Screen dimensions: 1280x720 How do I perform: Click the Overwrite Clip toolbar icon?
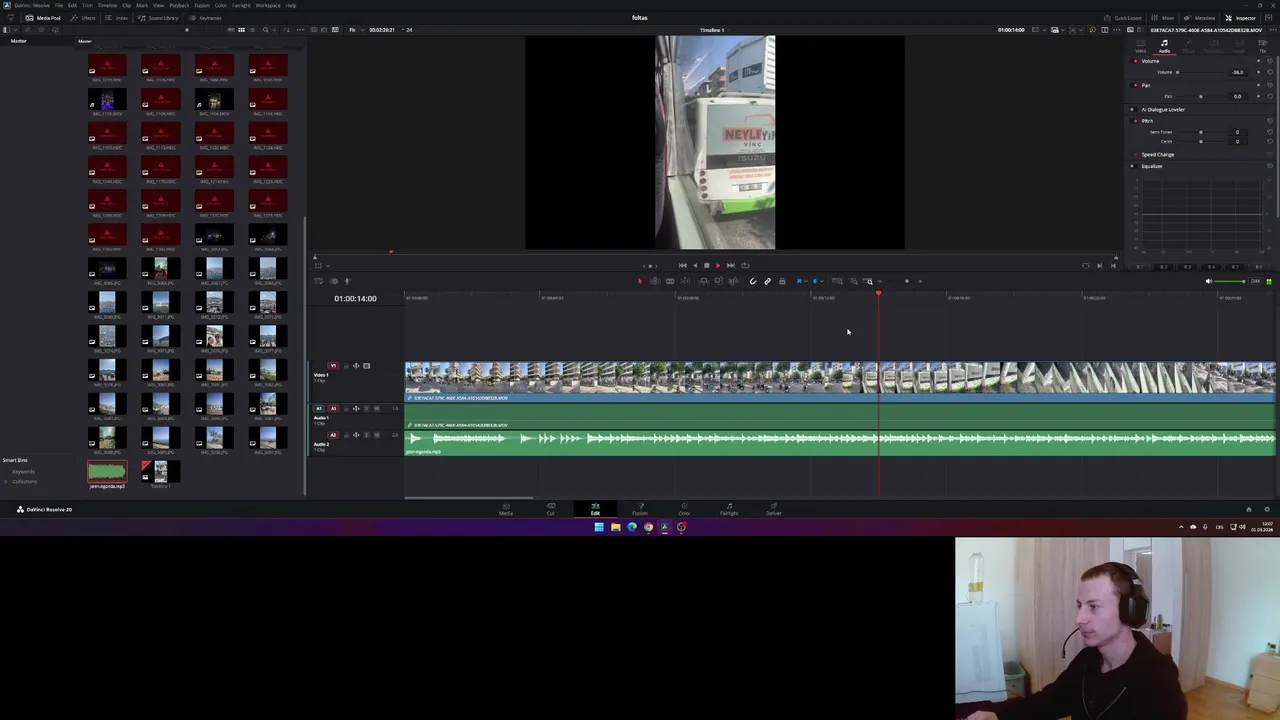click(x=719, y=281)
